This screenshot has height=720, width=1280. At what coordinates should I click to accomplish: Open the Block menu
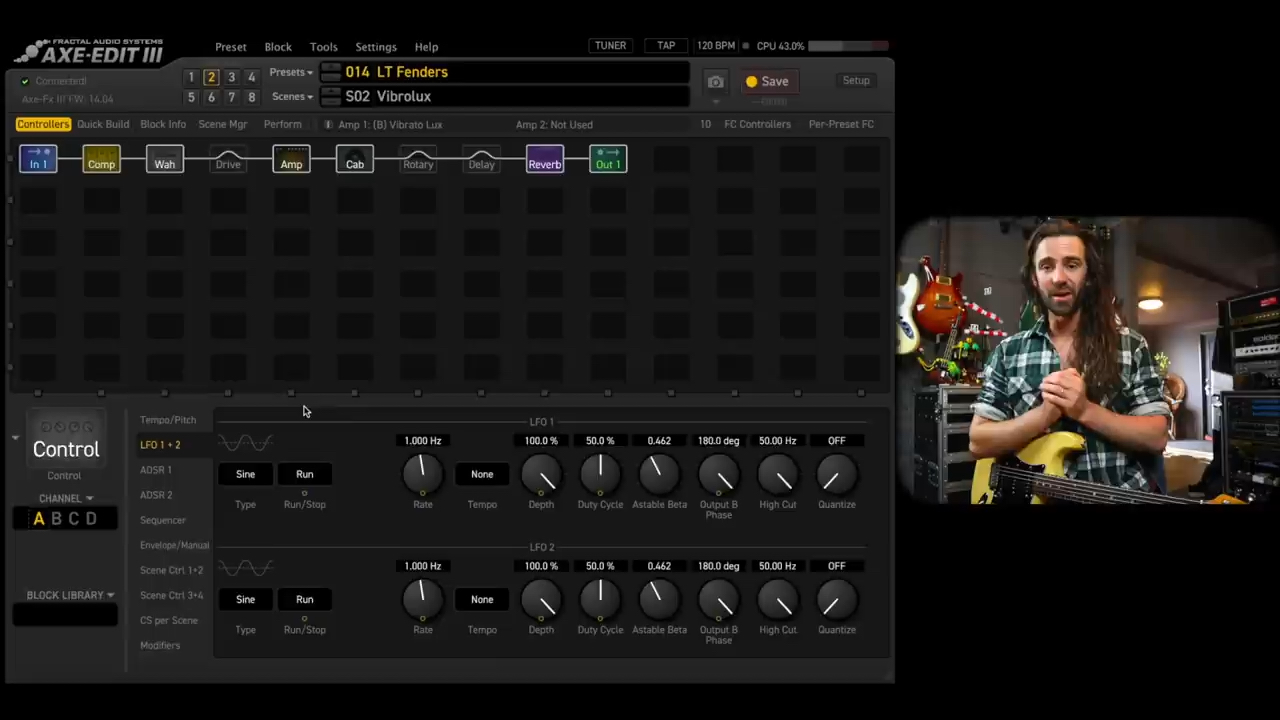(278, 47)
